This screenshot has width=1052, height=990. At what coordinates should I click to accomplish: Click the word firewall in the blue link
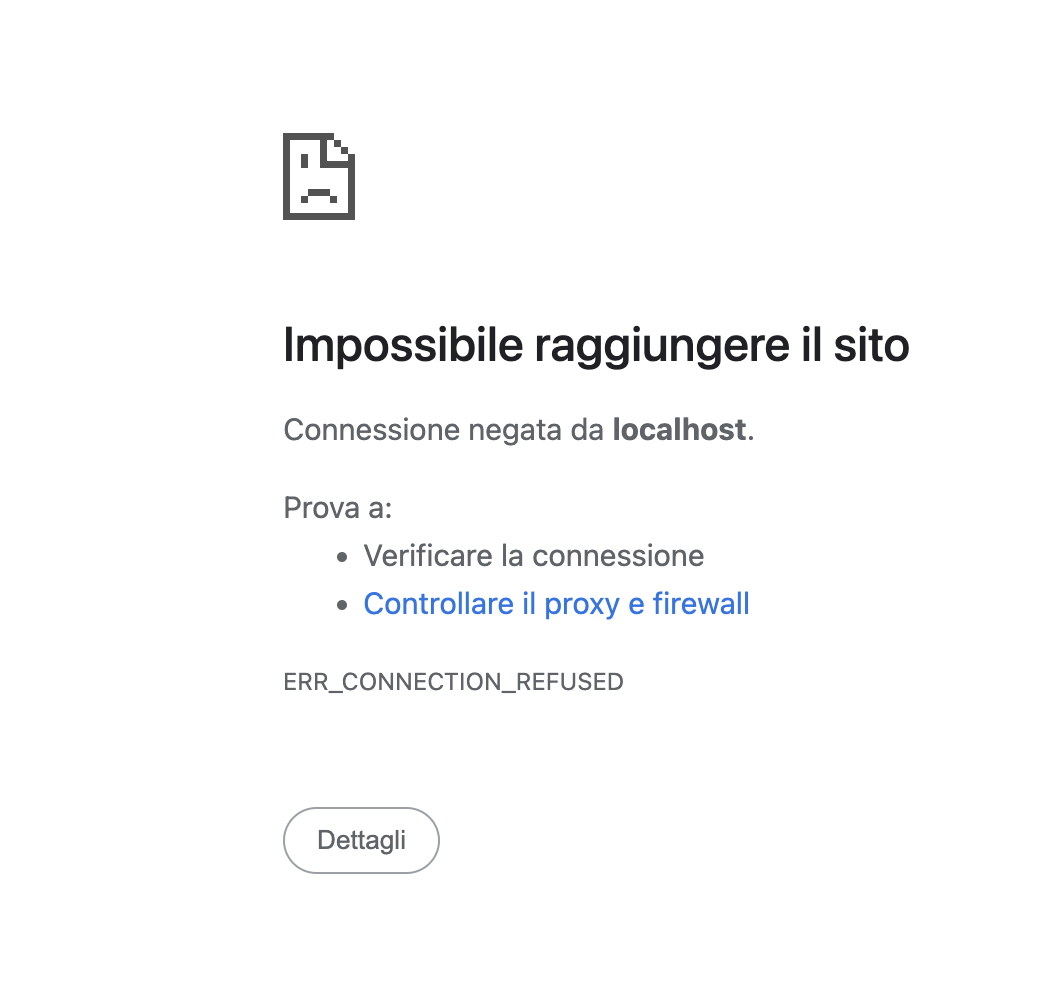click(701, 604)
